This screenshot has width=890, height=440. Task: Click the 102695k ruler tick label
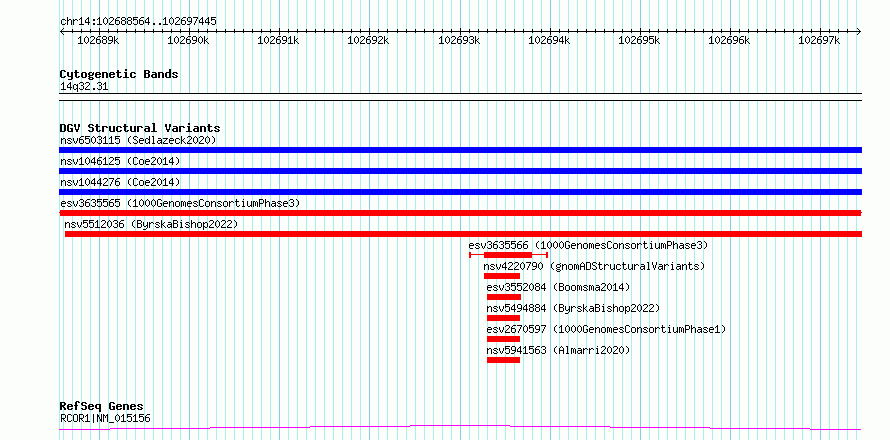pyautogui.click(x=639, y=40)
